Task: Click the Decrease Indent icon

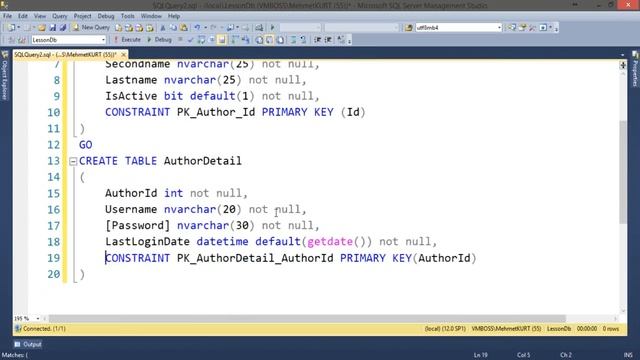Action: (x=317, y=40)
